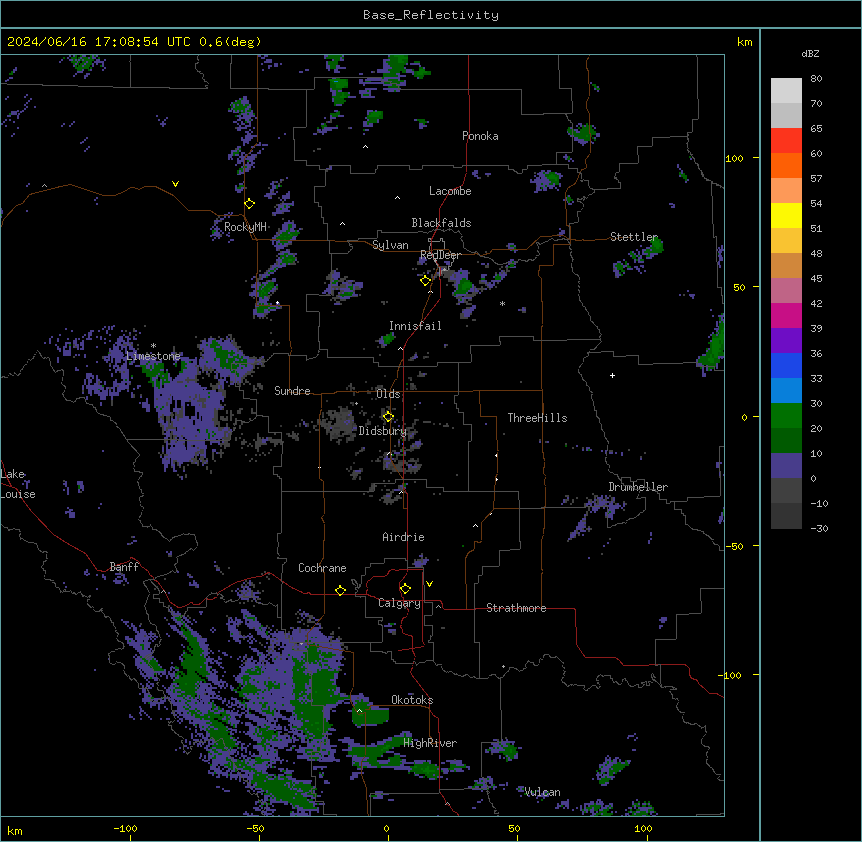
Task: Pick the dark orange 57–60 dBZ legend color
Action: (786, 165)
